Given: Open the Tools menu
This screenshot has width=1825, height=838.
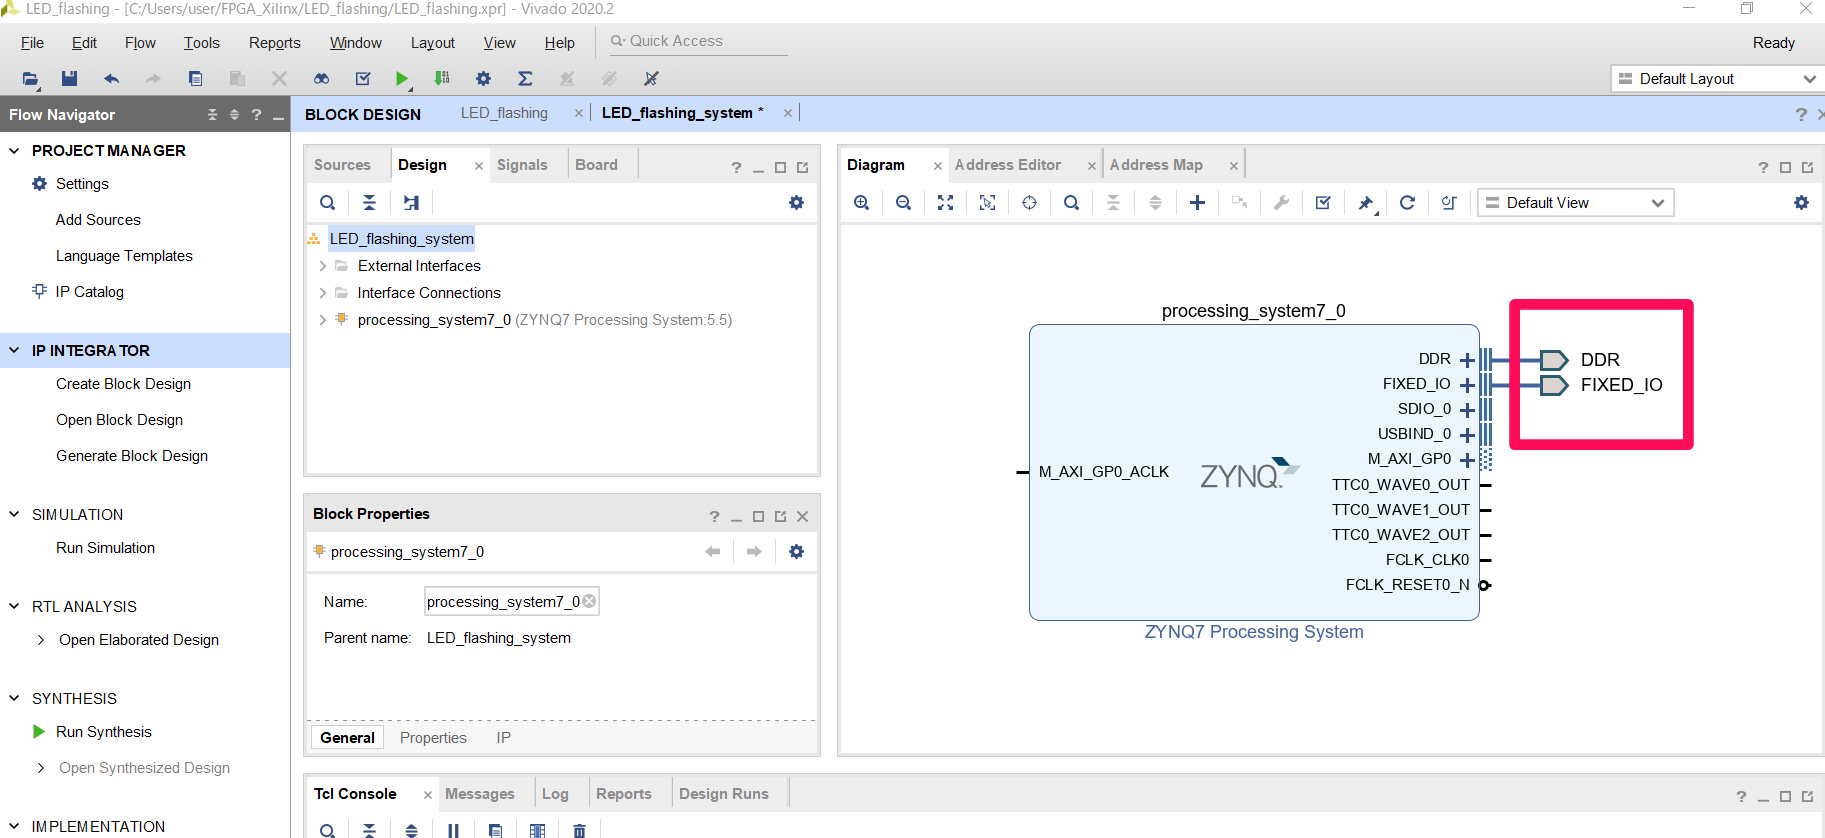Looking at the screenshot, I should click(x=201, y=43).
